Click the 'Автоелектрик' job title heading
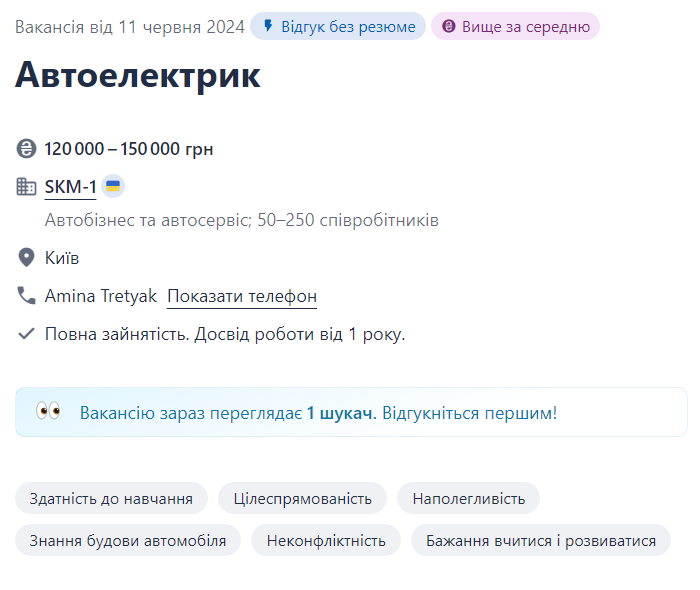The width and height of the screenshot is (700, 590). [138, 75]
